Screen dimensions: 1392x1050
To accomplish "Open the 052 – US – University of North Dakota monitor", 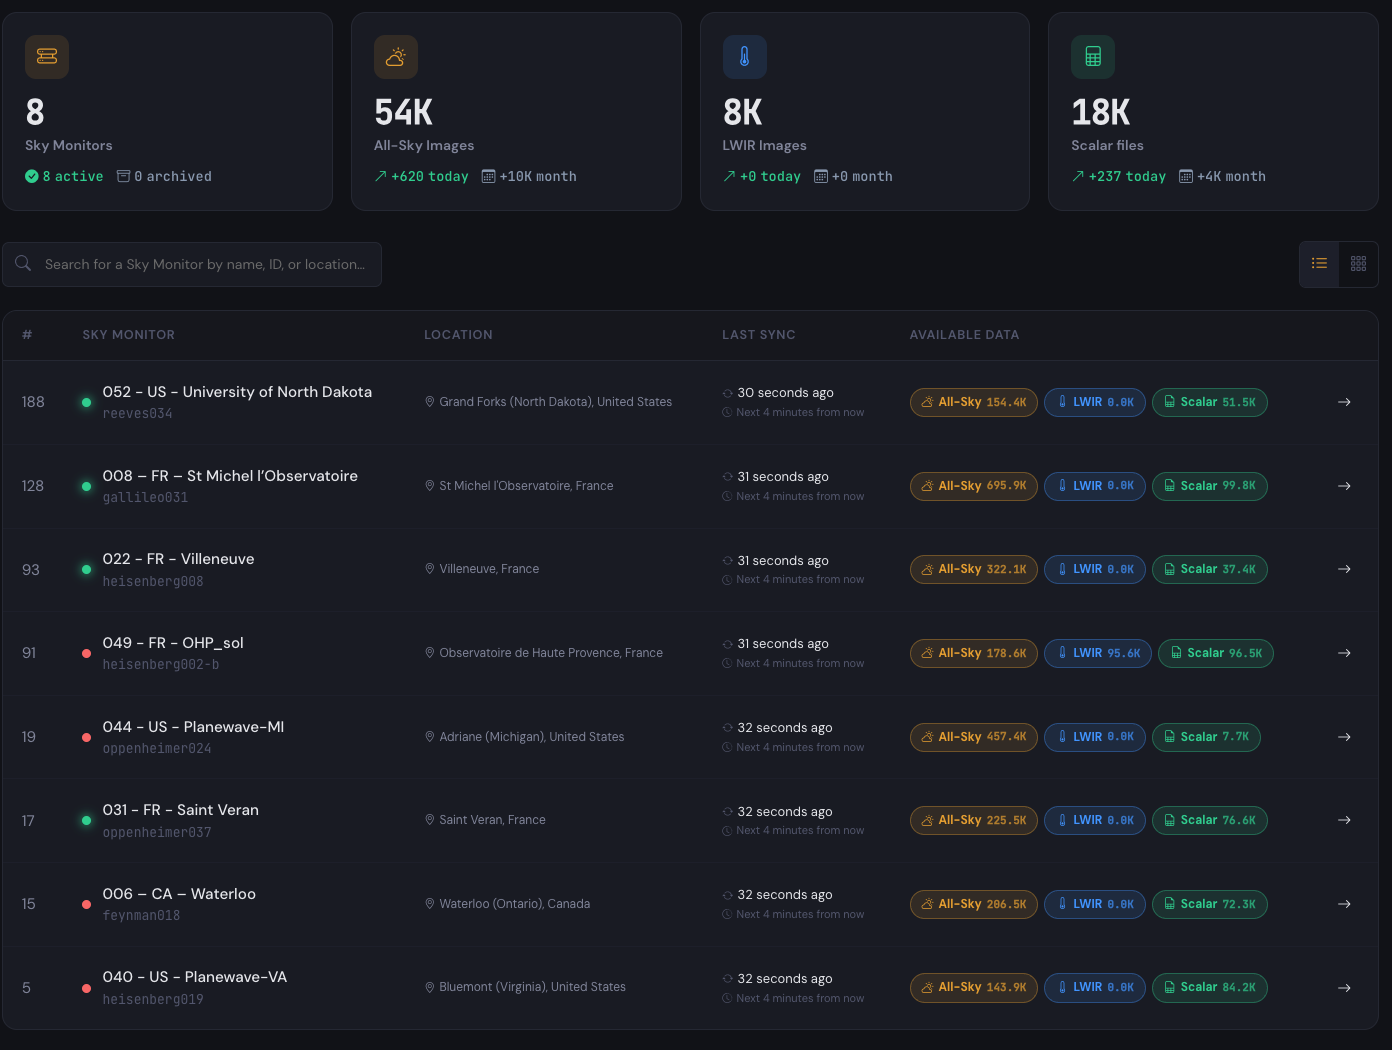I will tap(237, 392).
